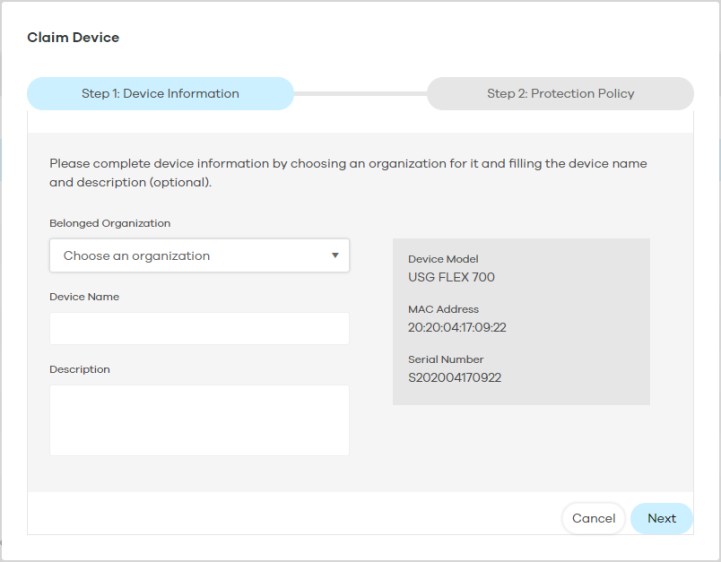The image size is (721, 562).
Task: Click the Next button
Action: coord(661,518)
